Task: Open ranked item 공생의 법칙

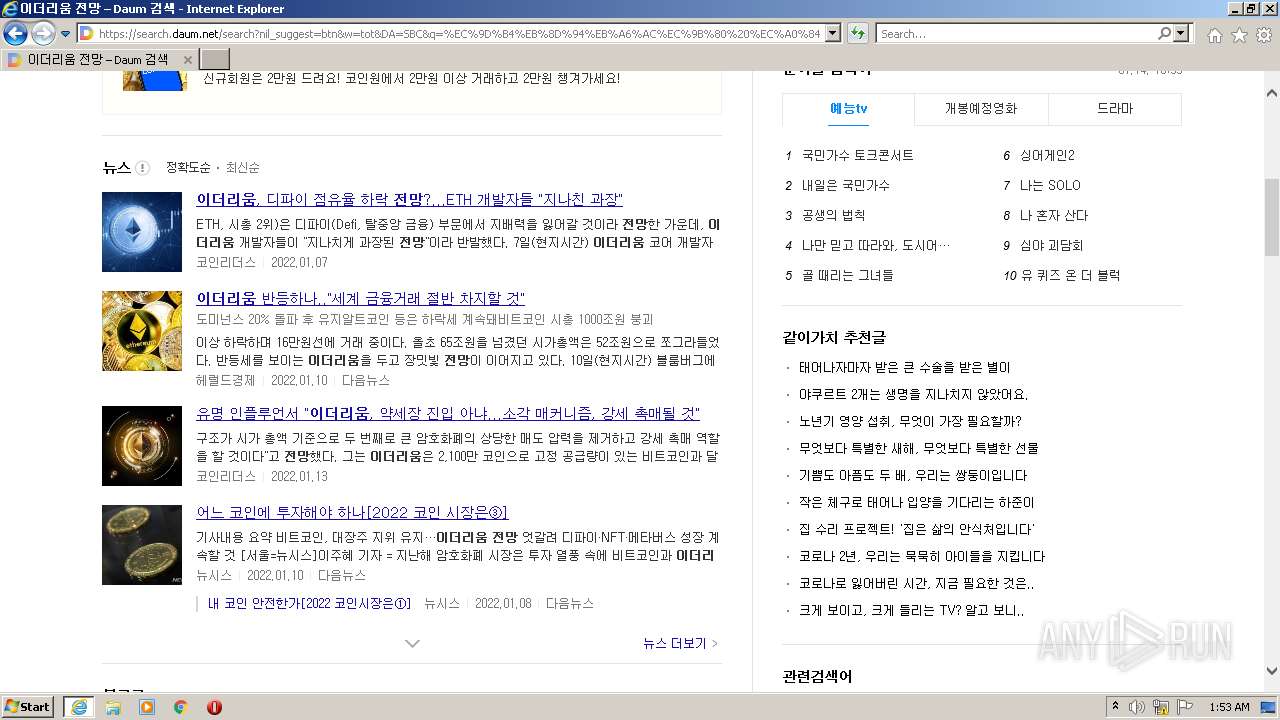Action: [833, 216]
